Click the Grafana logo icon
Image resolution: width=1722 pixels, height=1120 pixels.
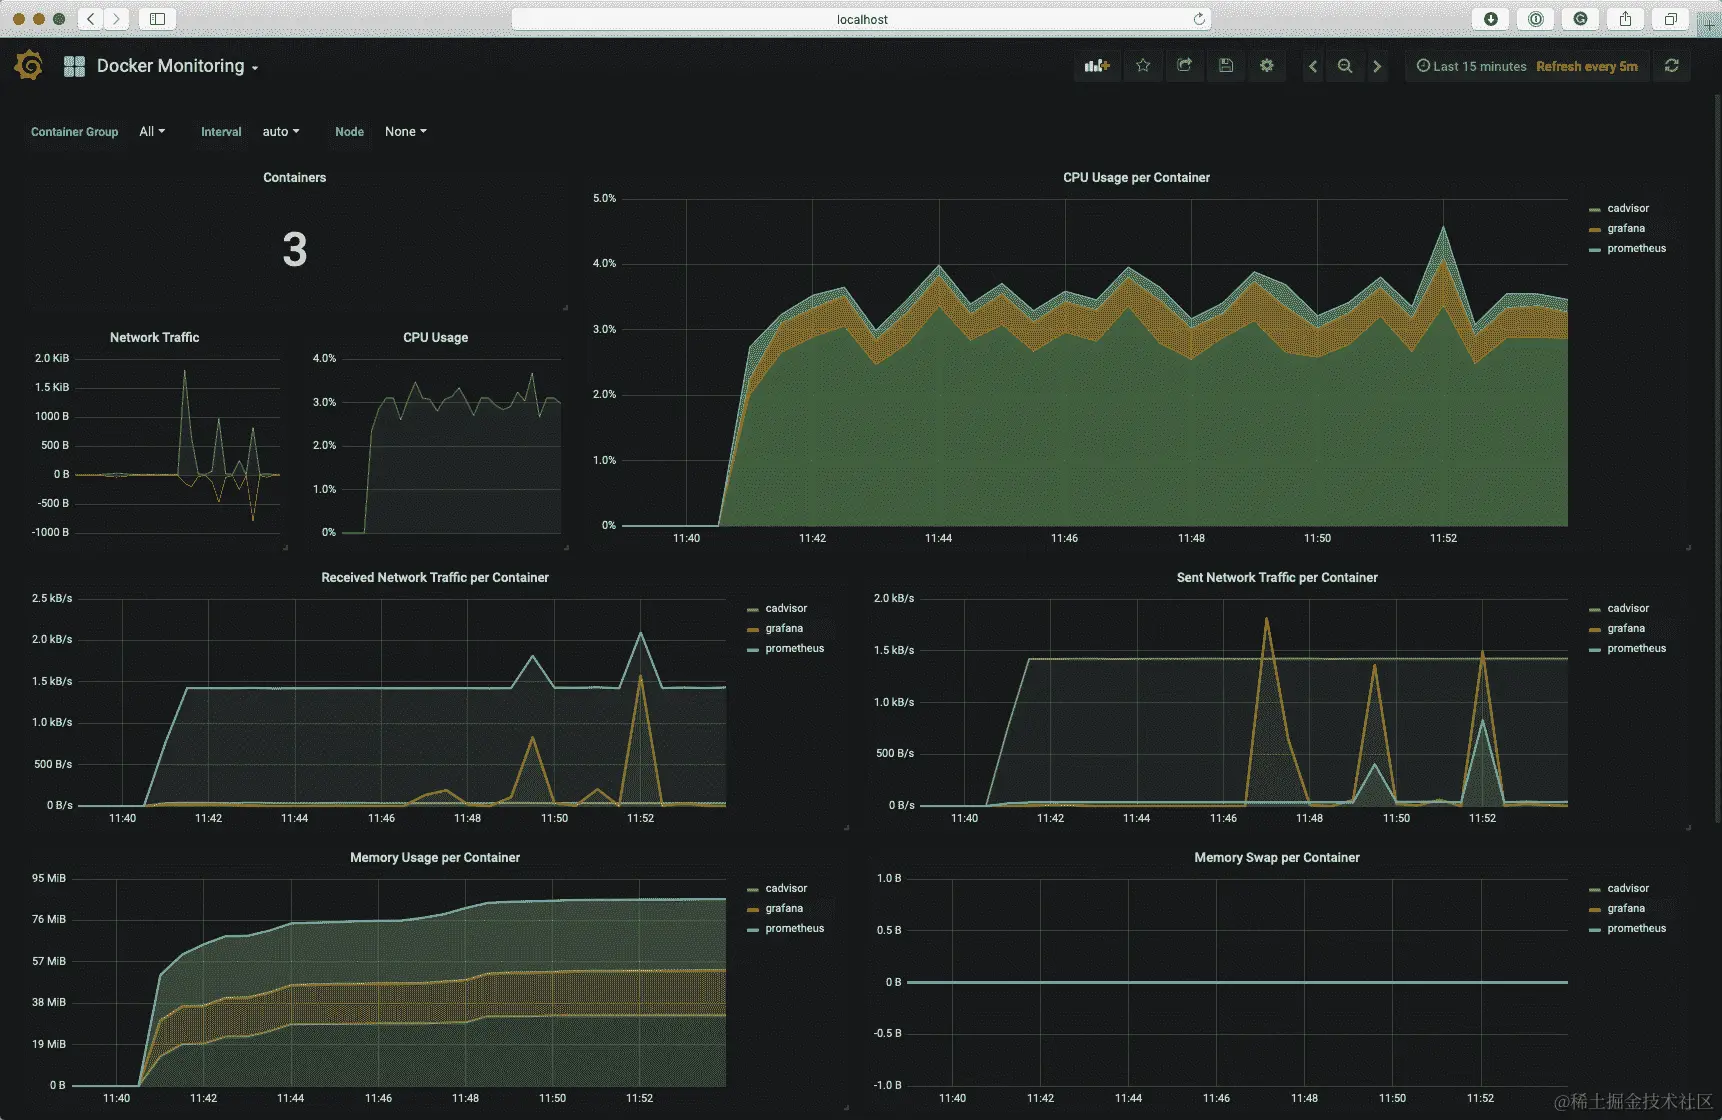pos(29,66)
